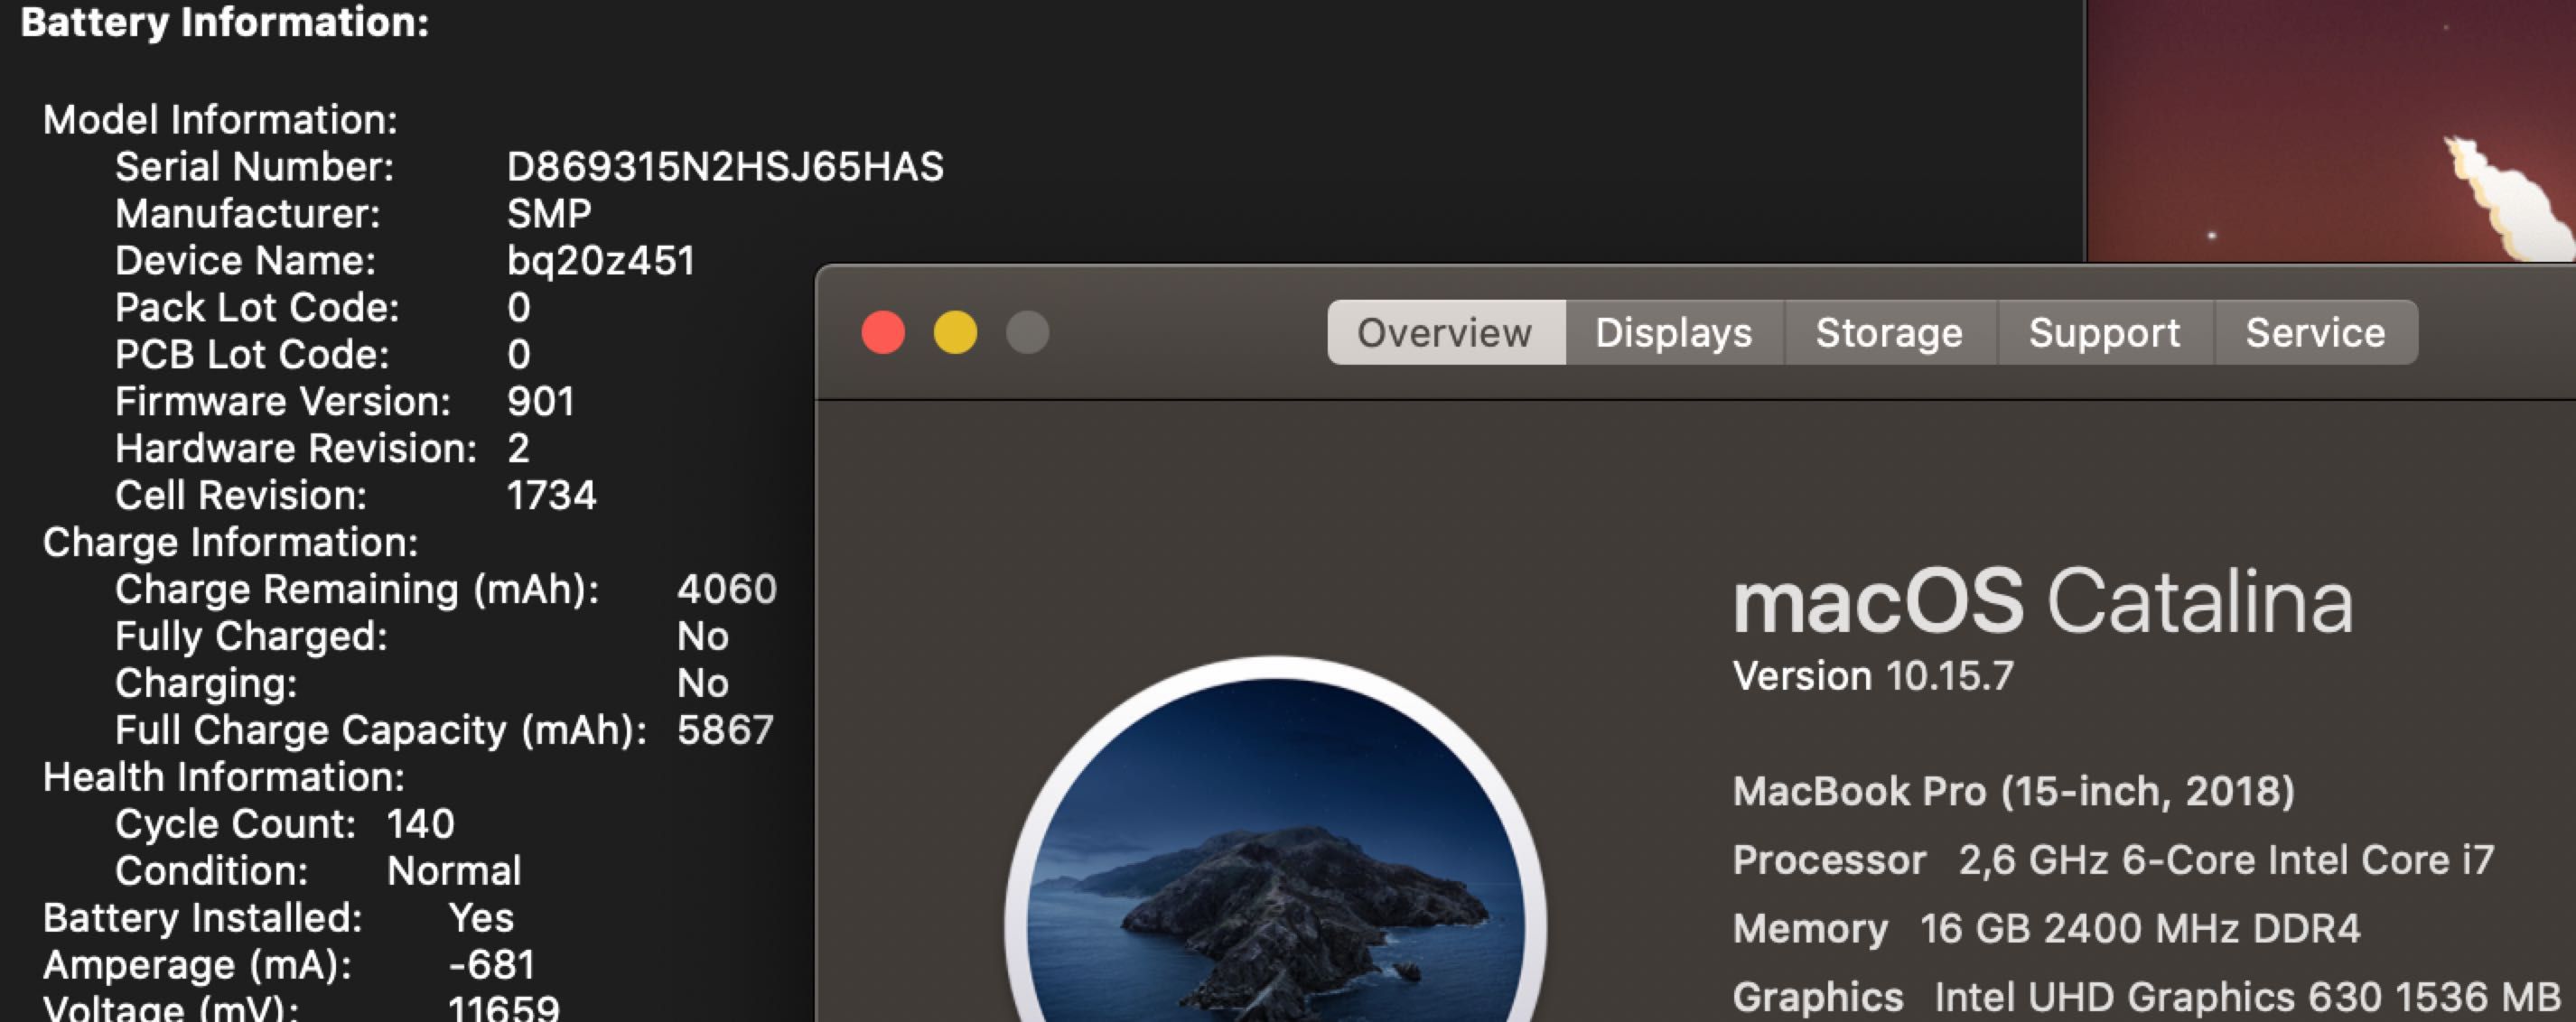The image size is (2576, 1022).
Task: Open the Displays tab
Action: coord(1674,332)
